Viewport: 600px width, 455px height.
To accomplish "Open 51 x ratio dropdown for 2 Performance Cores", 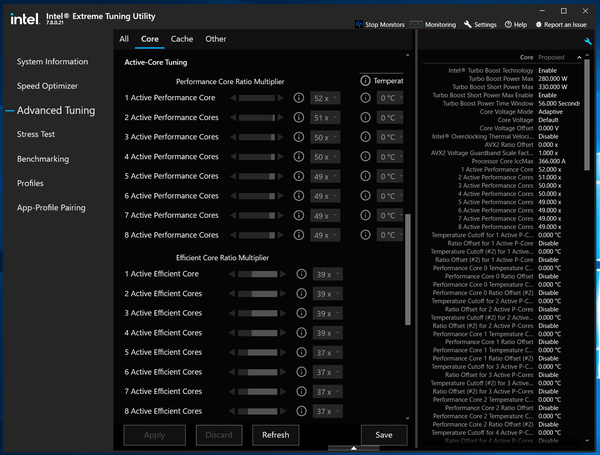I will point(325,118).
